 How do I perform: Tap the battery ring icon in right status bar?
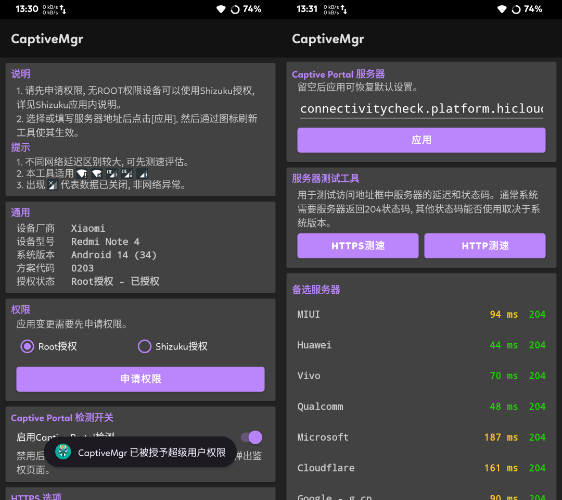[x=516, y=10]
